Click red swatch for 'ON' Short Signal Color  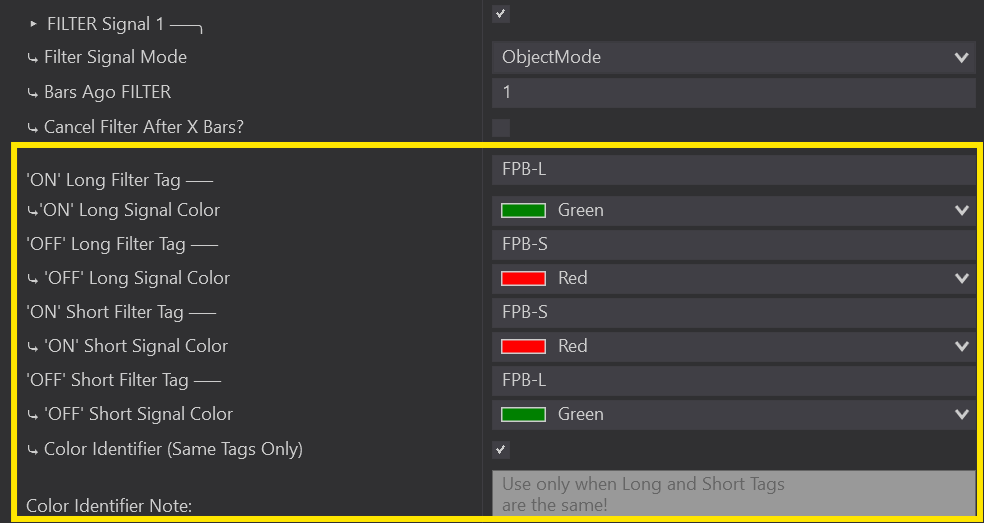point(523,347)
